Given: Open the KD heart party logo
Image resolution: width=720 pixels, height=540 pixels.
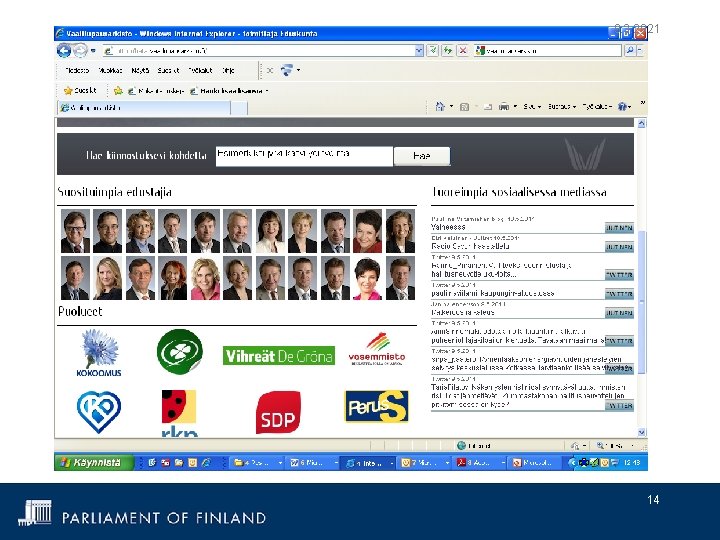Looking at the screenshot, I should pos(99,412).
